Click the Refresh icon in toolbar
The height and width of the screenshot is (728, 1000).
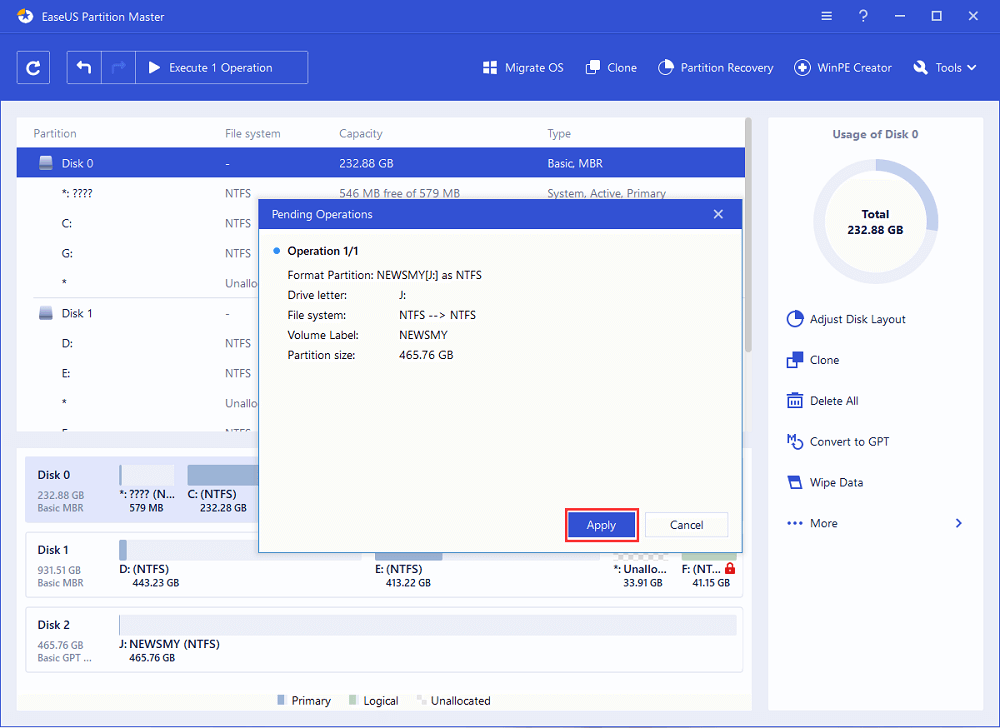pyautogui.click(x=33, y=67)
